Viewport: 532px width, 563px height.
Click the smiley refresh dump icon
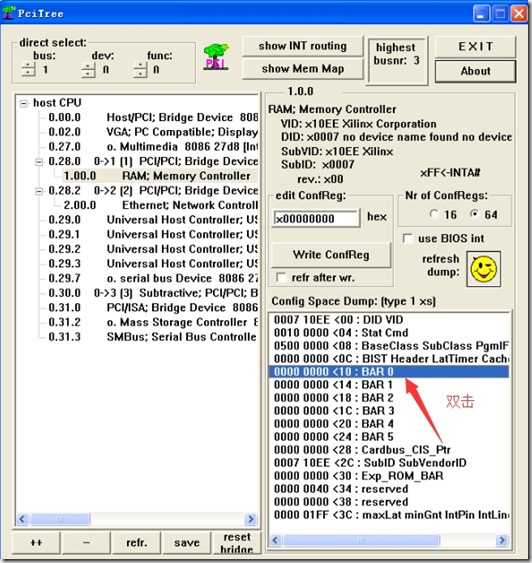tap(484, 269)
